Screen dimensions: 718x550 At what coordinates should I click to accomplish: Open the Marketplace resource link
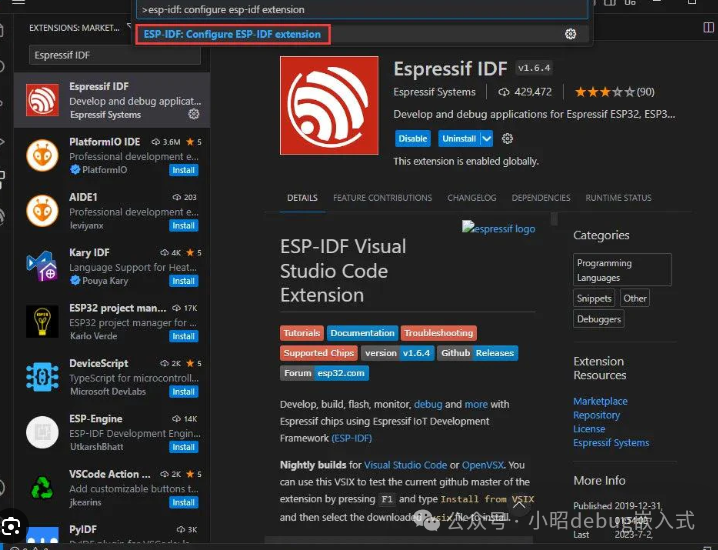600,401
